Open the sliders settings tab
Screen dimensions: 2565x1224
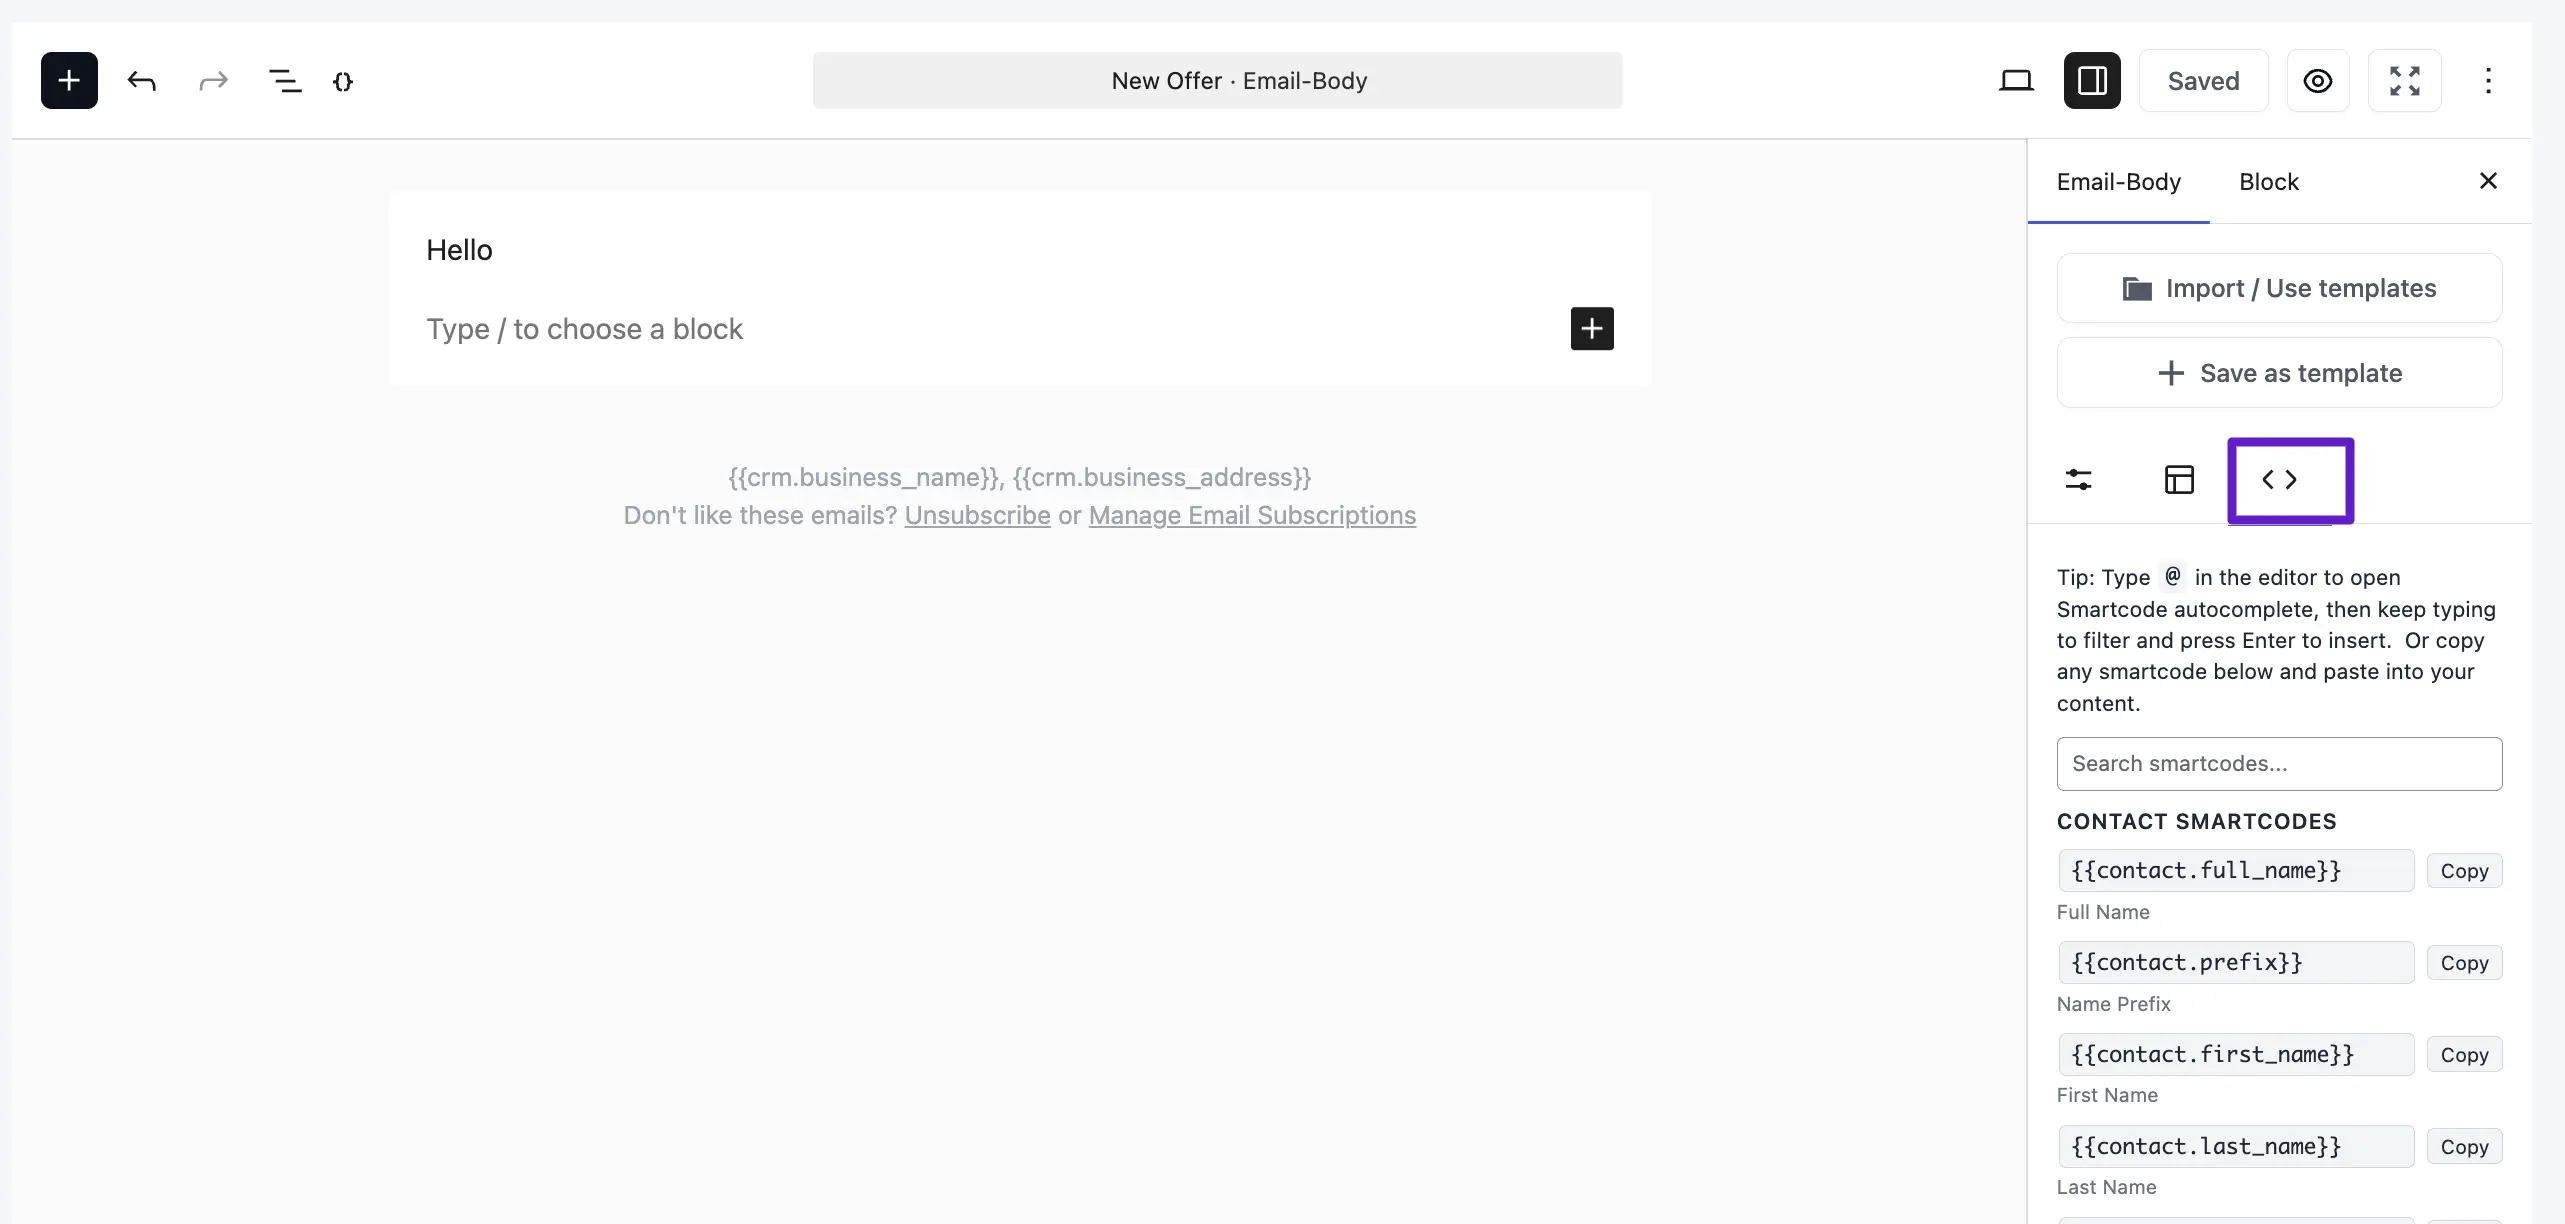pos(2079,480)
